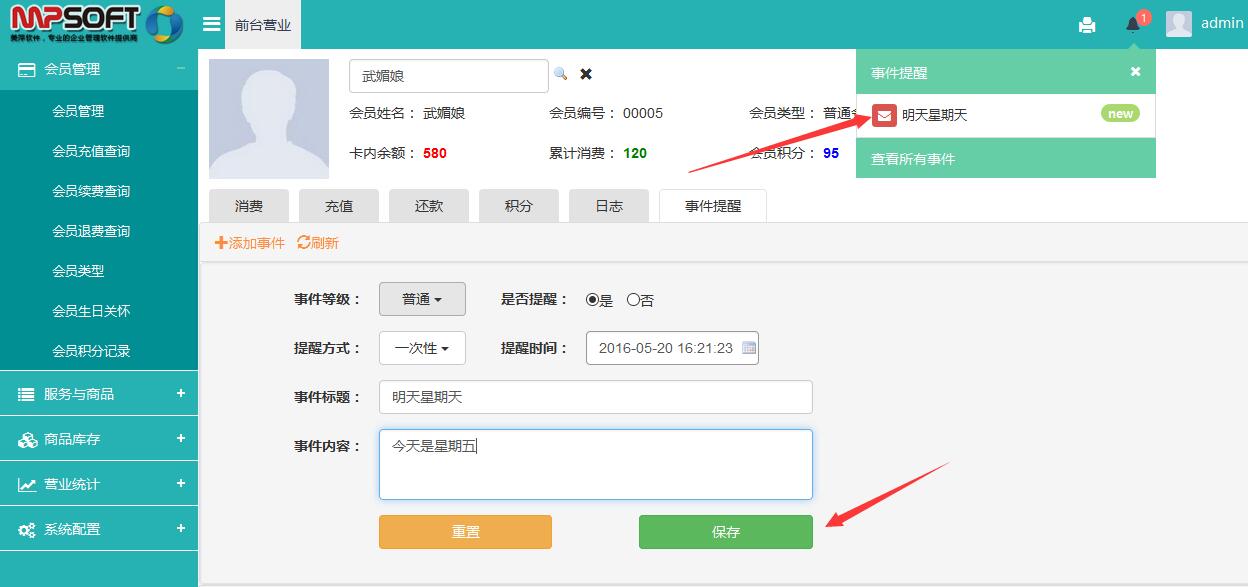Click into the 事件标题 input field
Image resolution: width=1248 pixels, height=587 pixels.
point(595,397)
